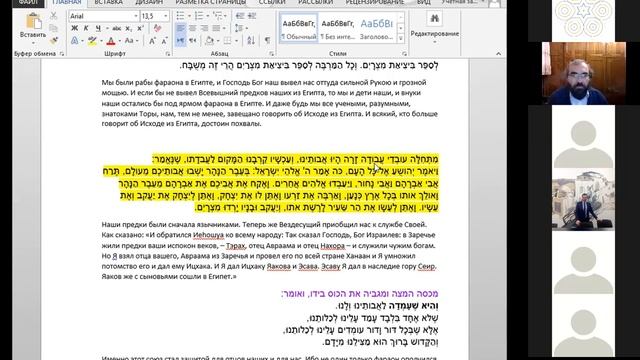
Task: Open Стили styles pane launcher
Action: click(404, 53)
